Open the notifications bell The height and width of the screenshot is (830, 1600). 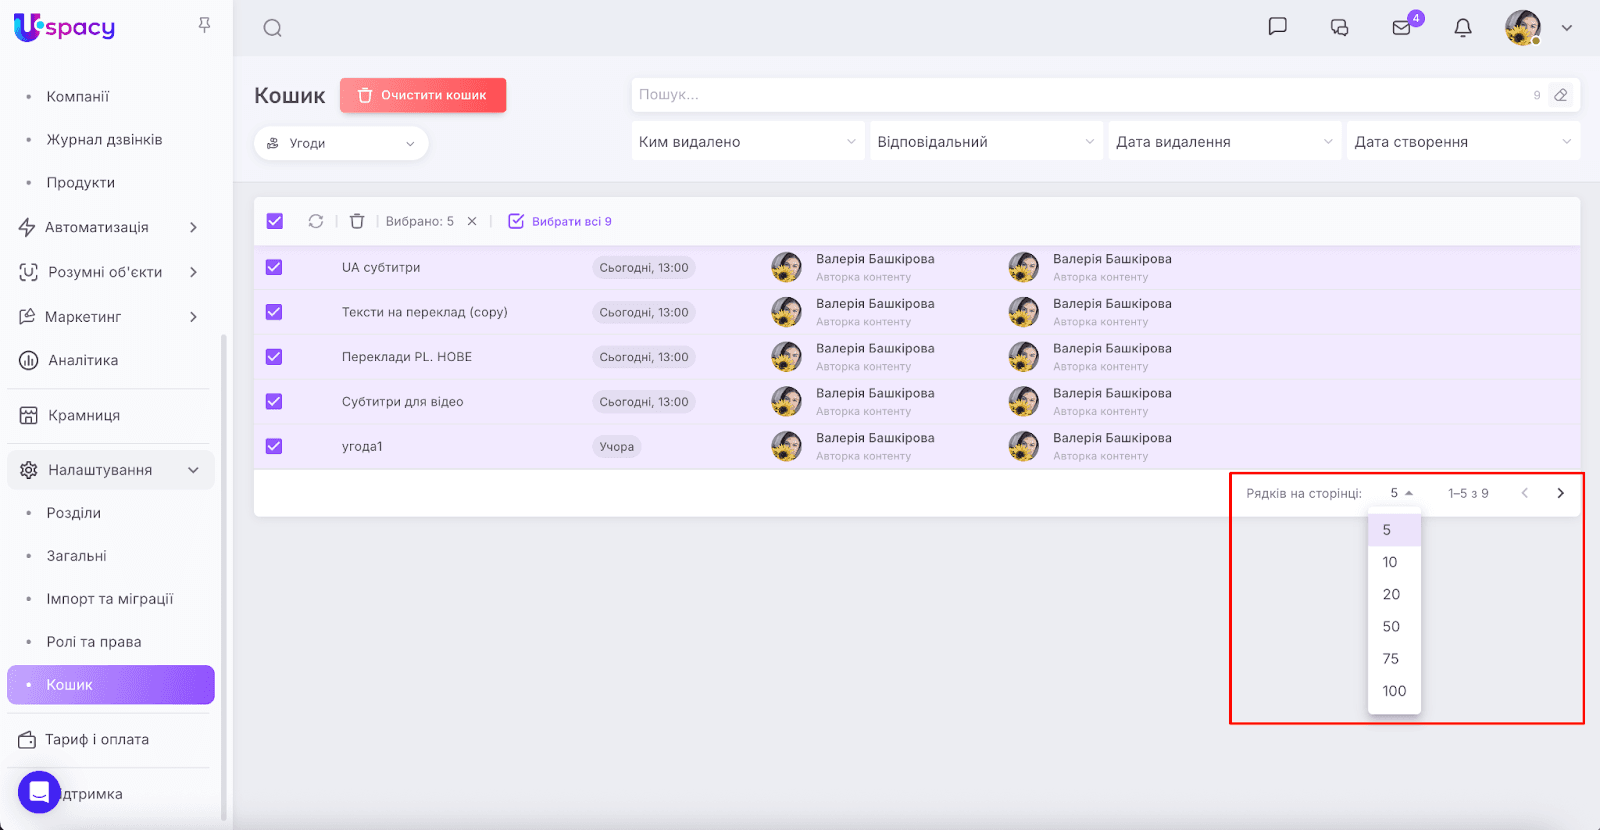1463,28
